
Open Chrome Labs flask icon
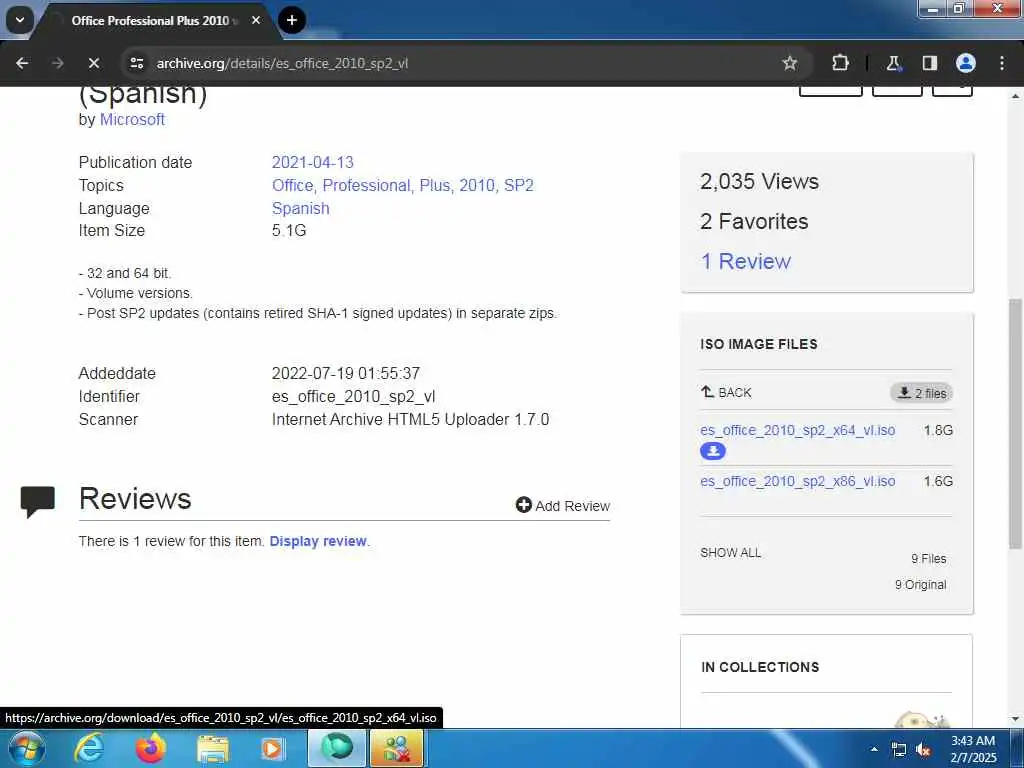(893, 63)
